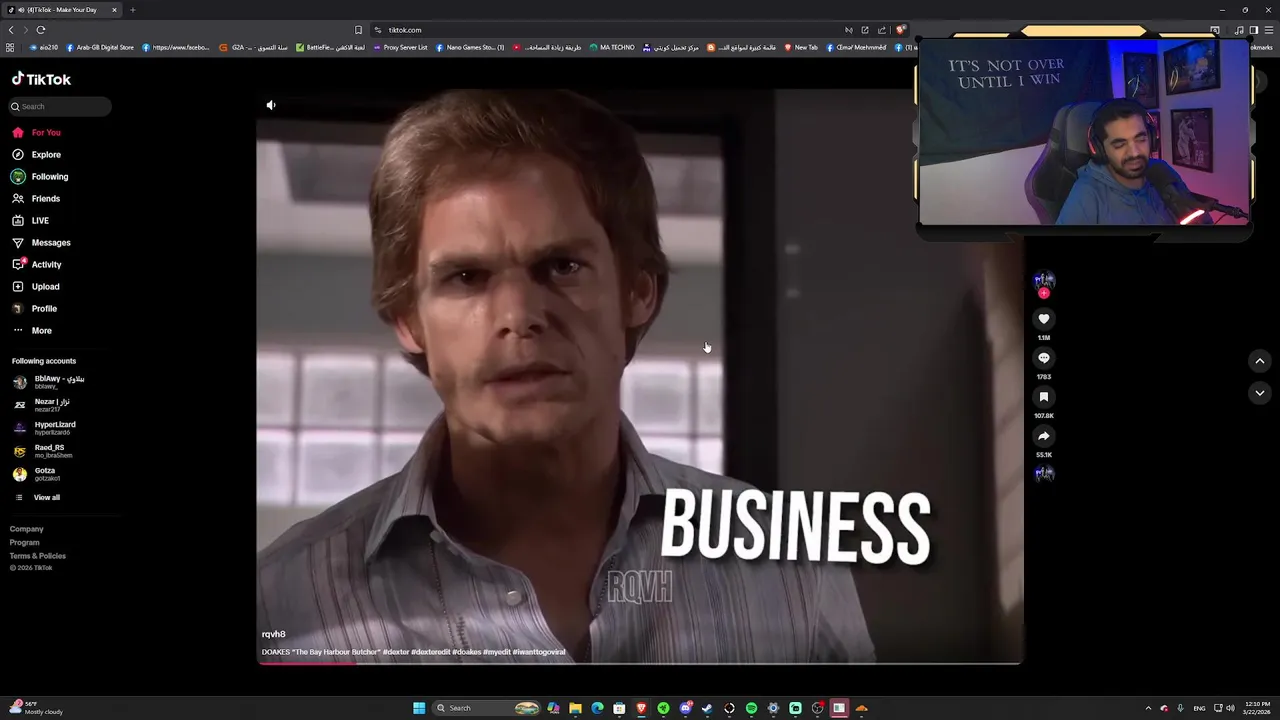Open BblAwy following account
This screenshot has height=720, width=1280.
click(x=48, y=382)
